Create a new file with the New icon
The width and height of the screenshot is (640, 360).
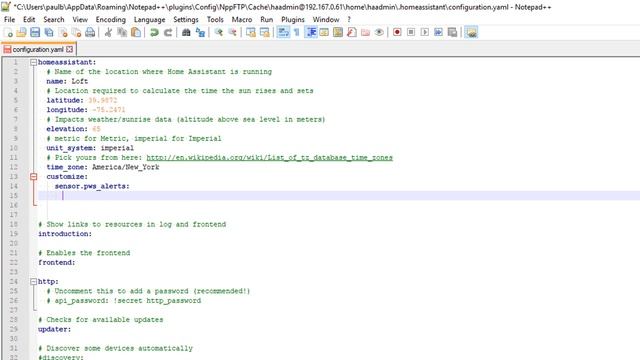[x=8, y=32]
